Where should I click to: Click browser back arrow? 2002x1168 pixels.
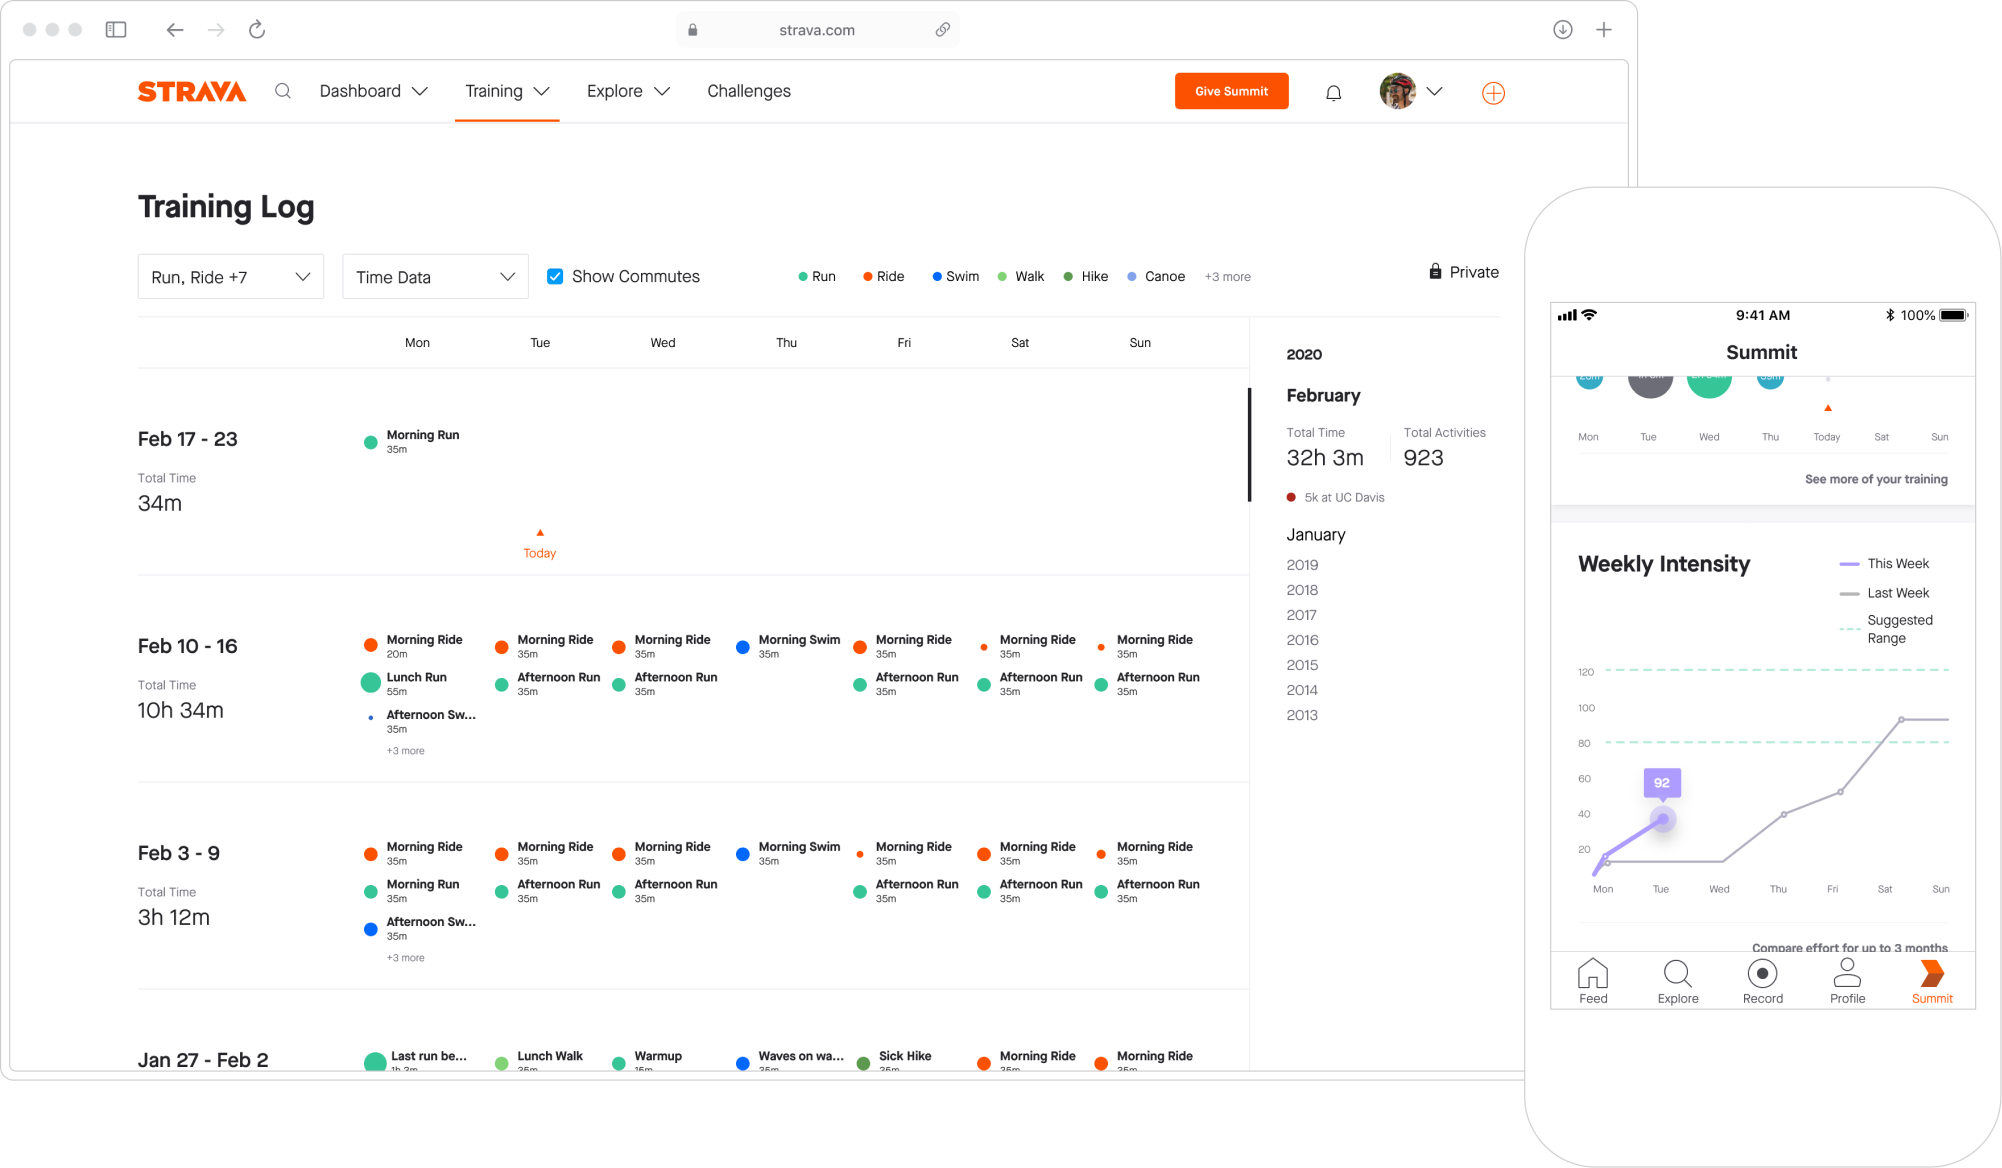(175, 30)
